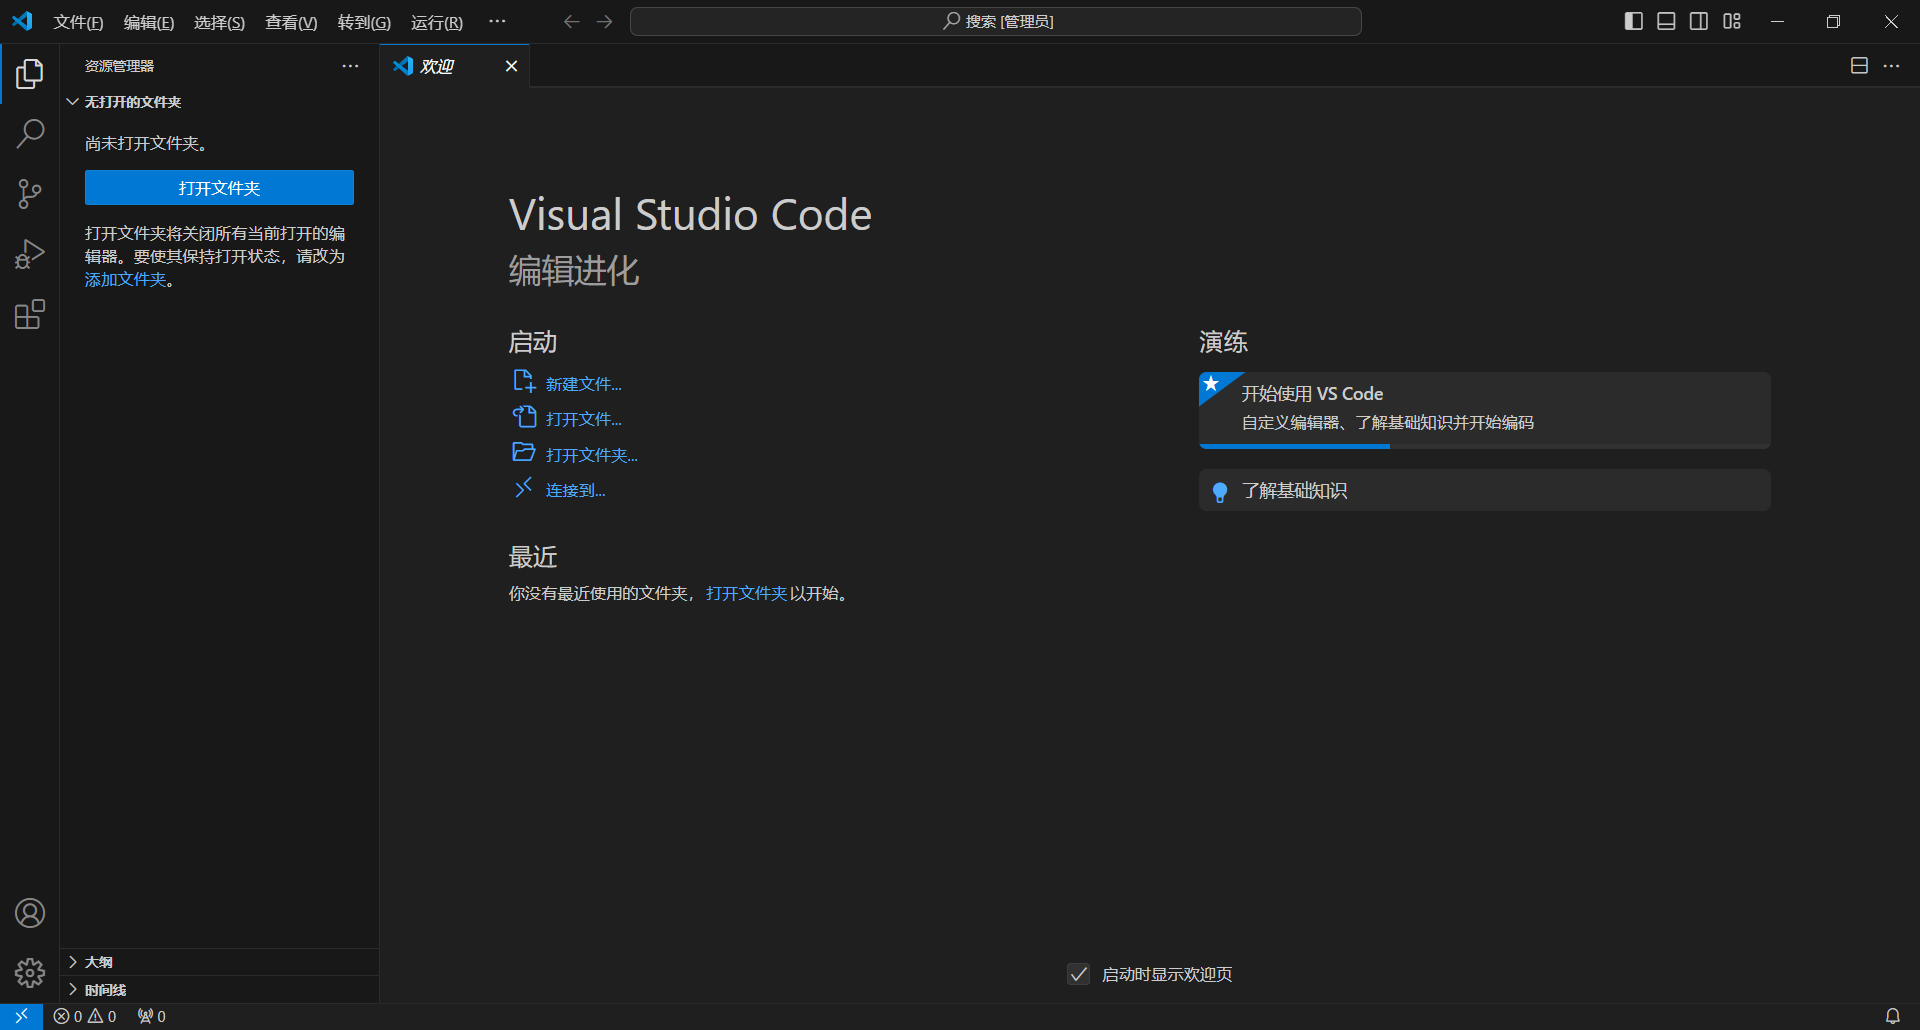Click the Visual Studio Code heading
This screenshot has width=1920, height=1030.
coord(690,215)
